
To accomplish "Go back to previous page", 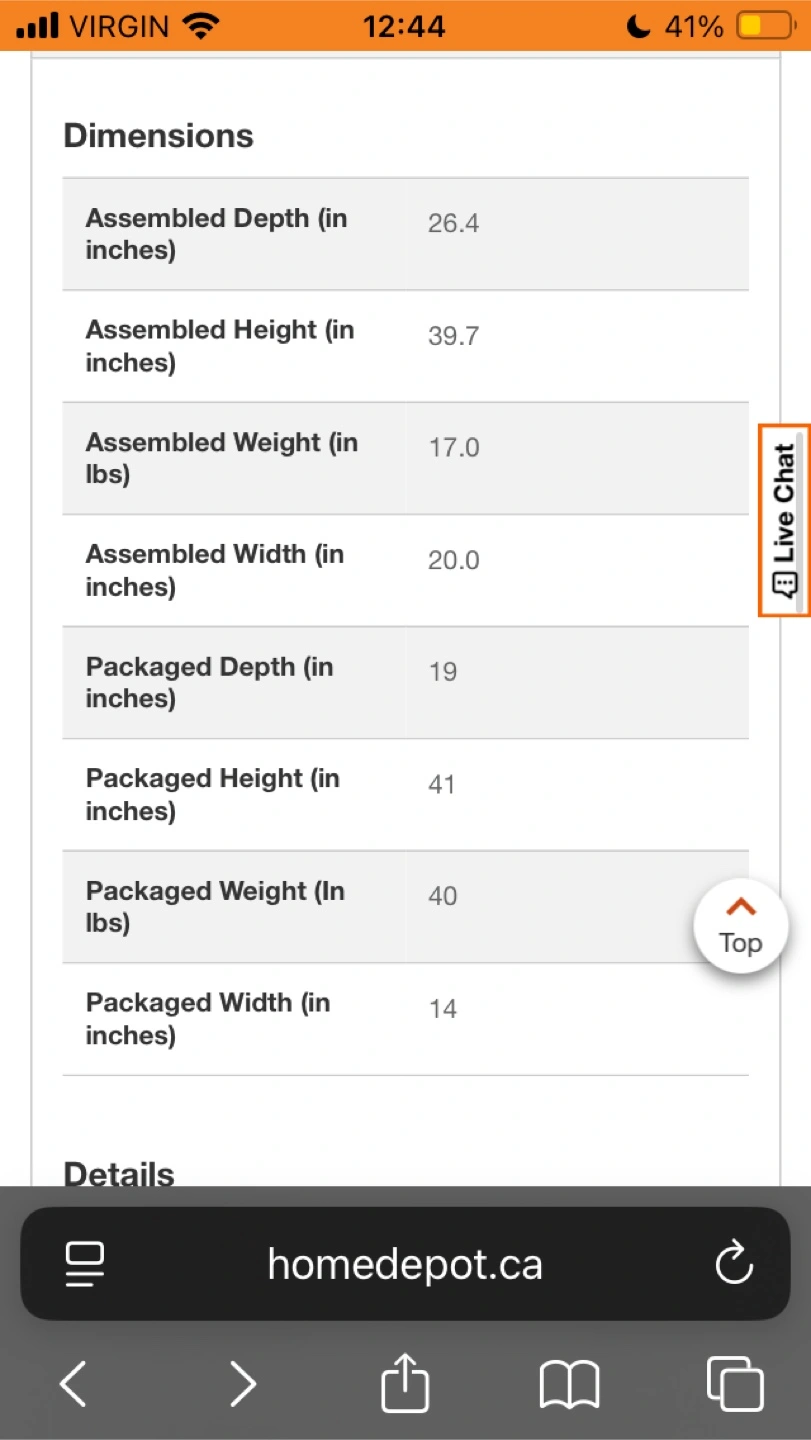I will pyautogui.click(x=74, y=1385).
